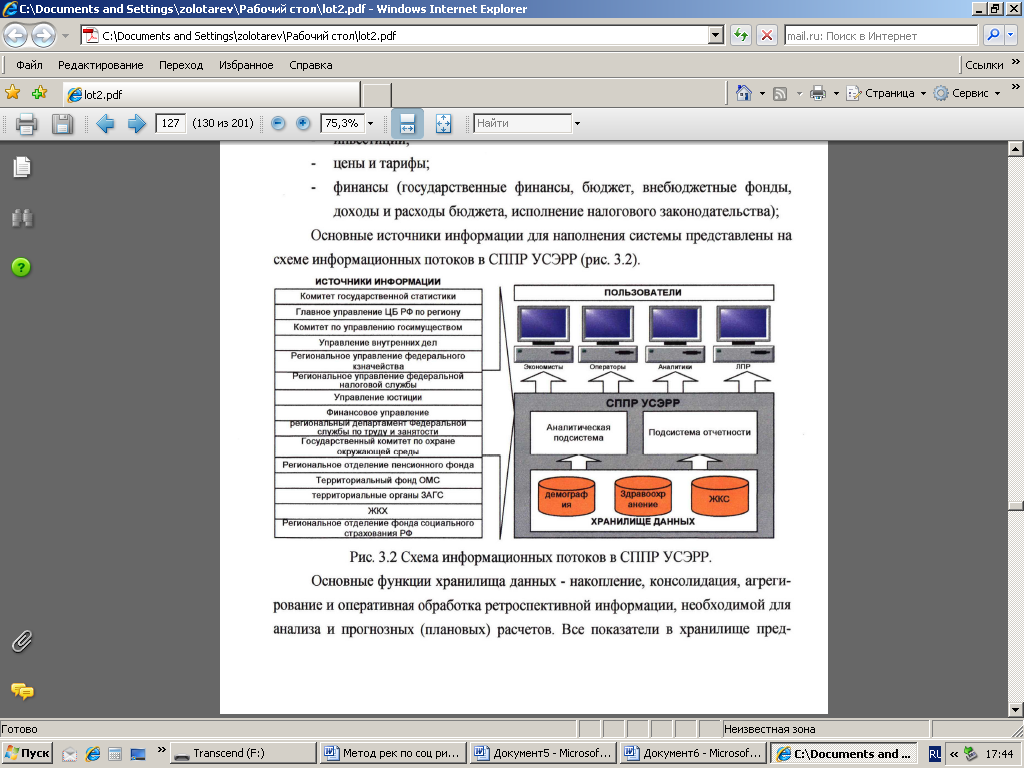Image resolution: width=1024 pixels, height=768 pixels.
Task: Click Add to Favorites star-plus icon
Action: (39, 93)
